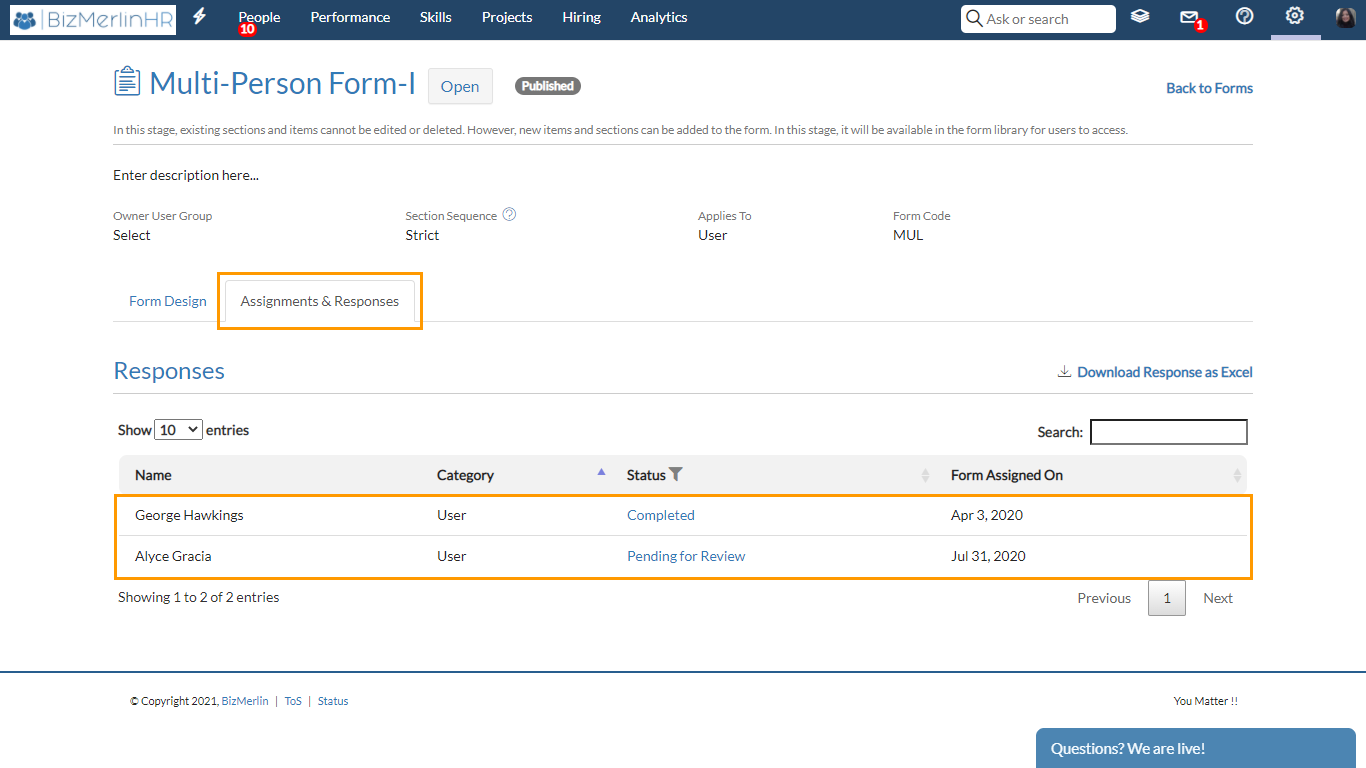Screen dimensions: 1366x768
Task: Sort by the Form Assigned On arrows
Action: (x=1237, y=476)
